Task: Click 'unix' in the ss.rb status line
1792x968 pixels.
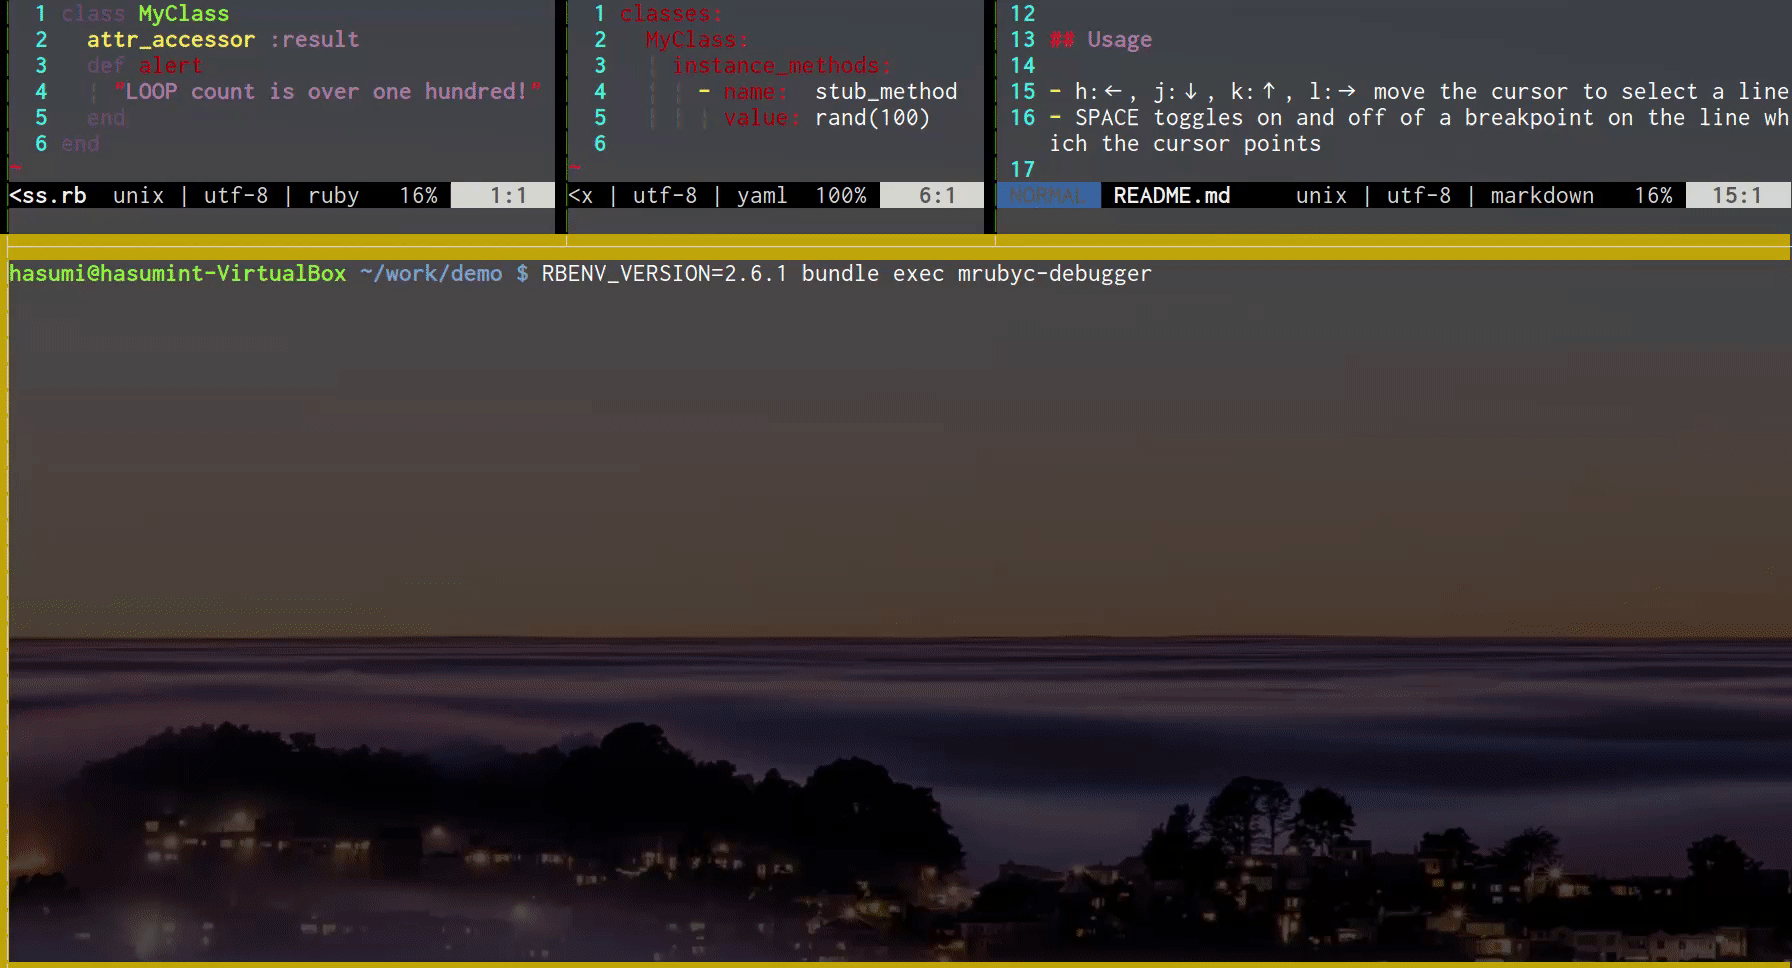Action: click(x=138, y=196)
